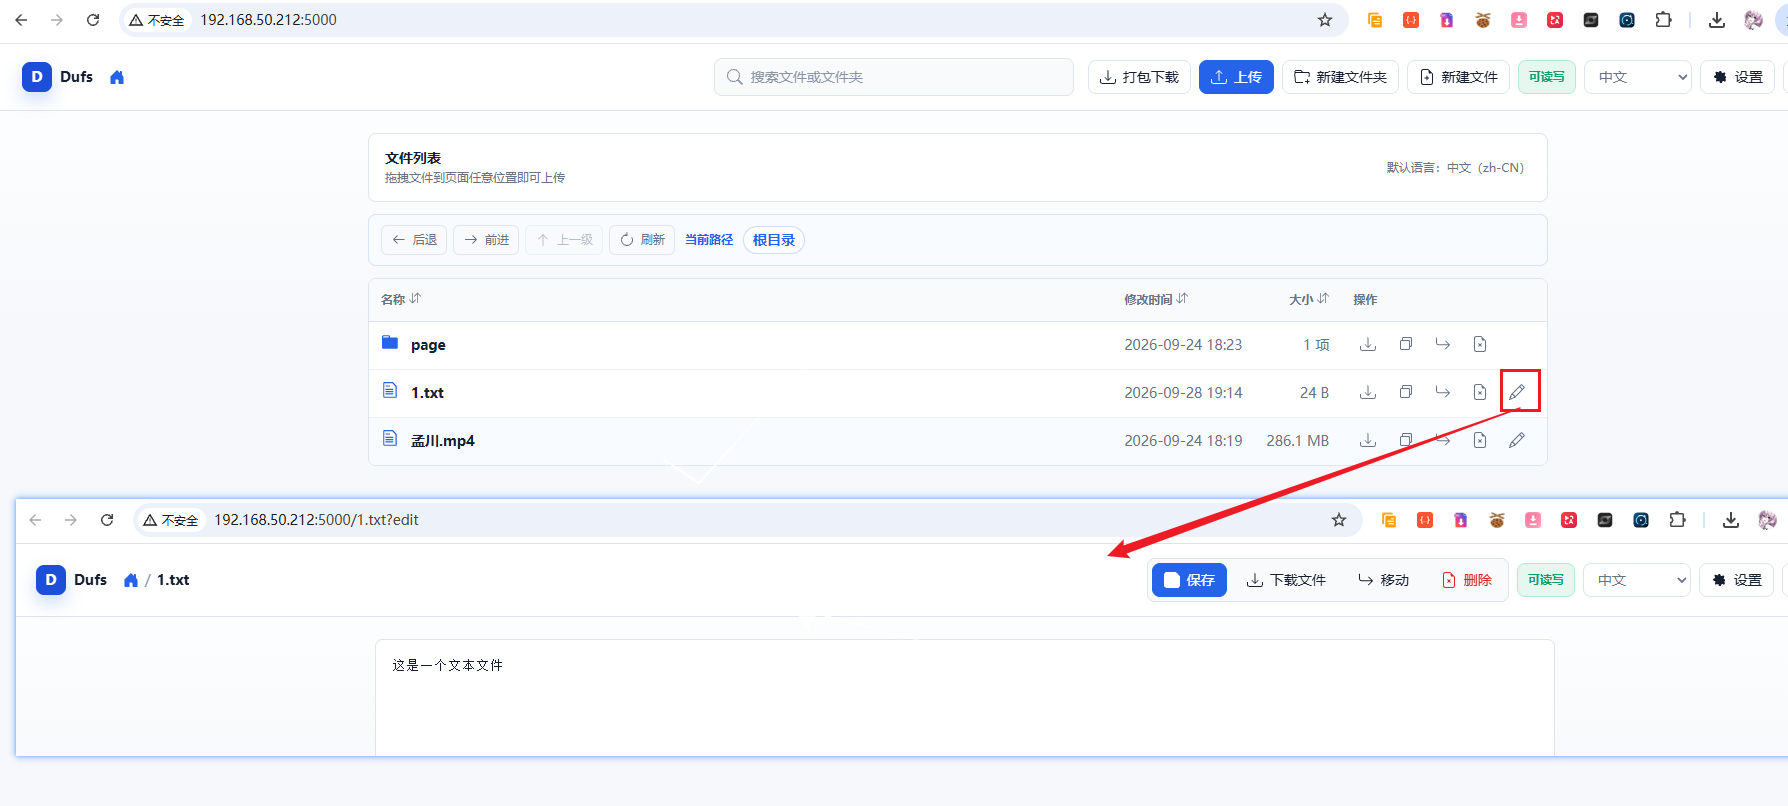This screenshot has width=1788, height=806.
Task: Toggle the 可读写 badge in editor window
Action: point(1546,580)
